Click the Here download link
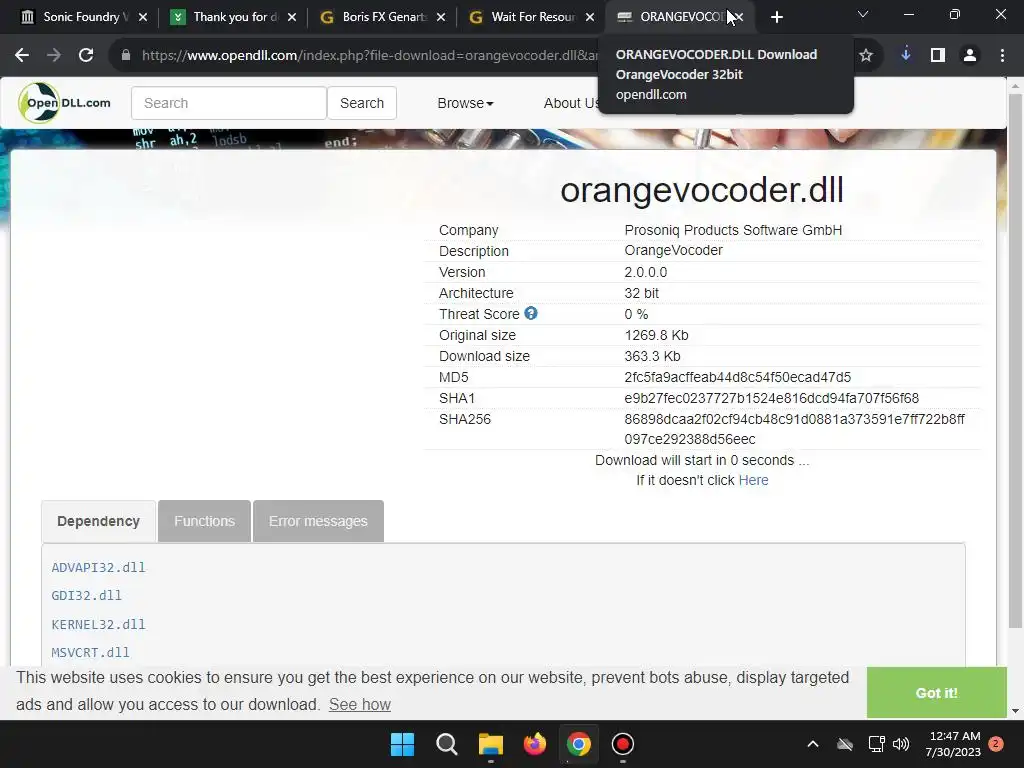This screenshot has height=768, width=1024. 753,480
